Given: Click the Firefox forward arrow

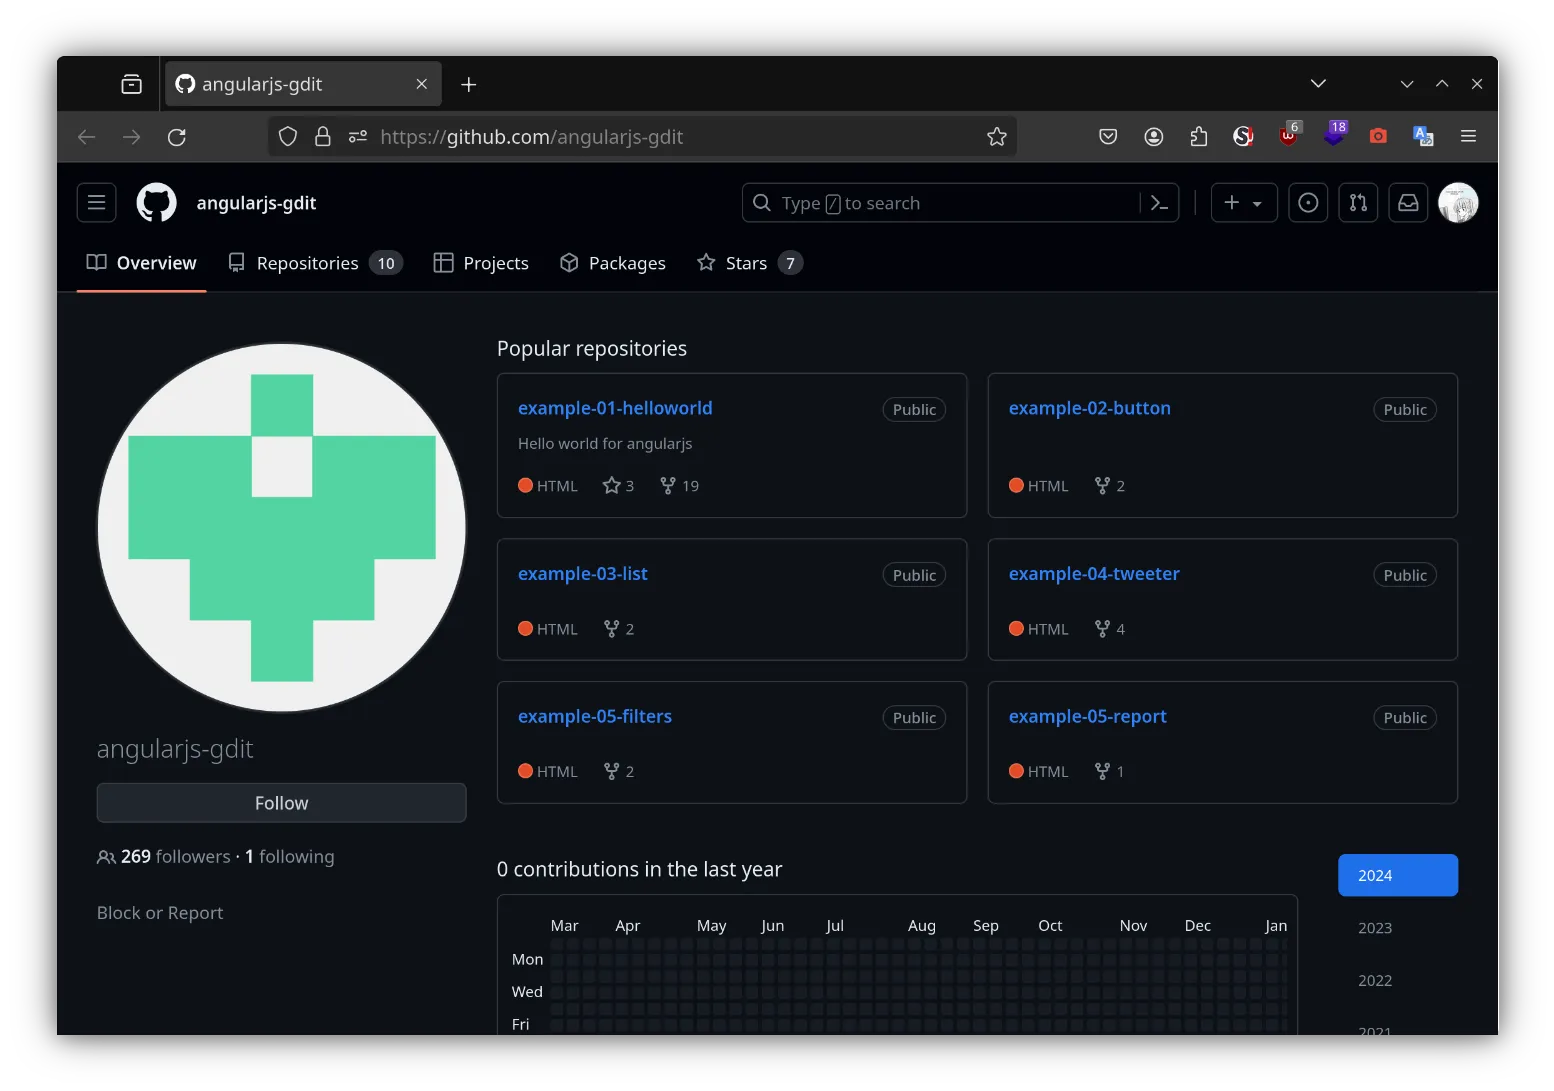Looking at the screenshot, I should 131,137.
